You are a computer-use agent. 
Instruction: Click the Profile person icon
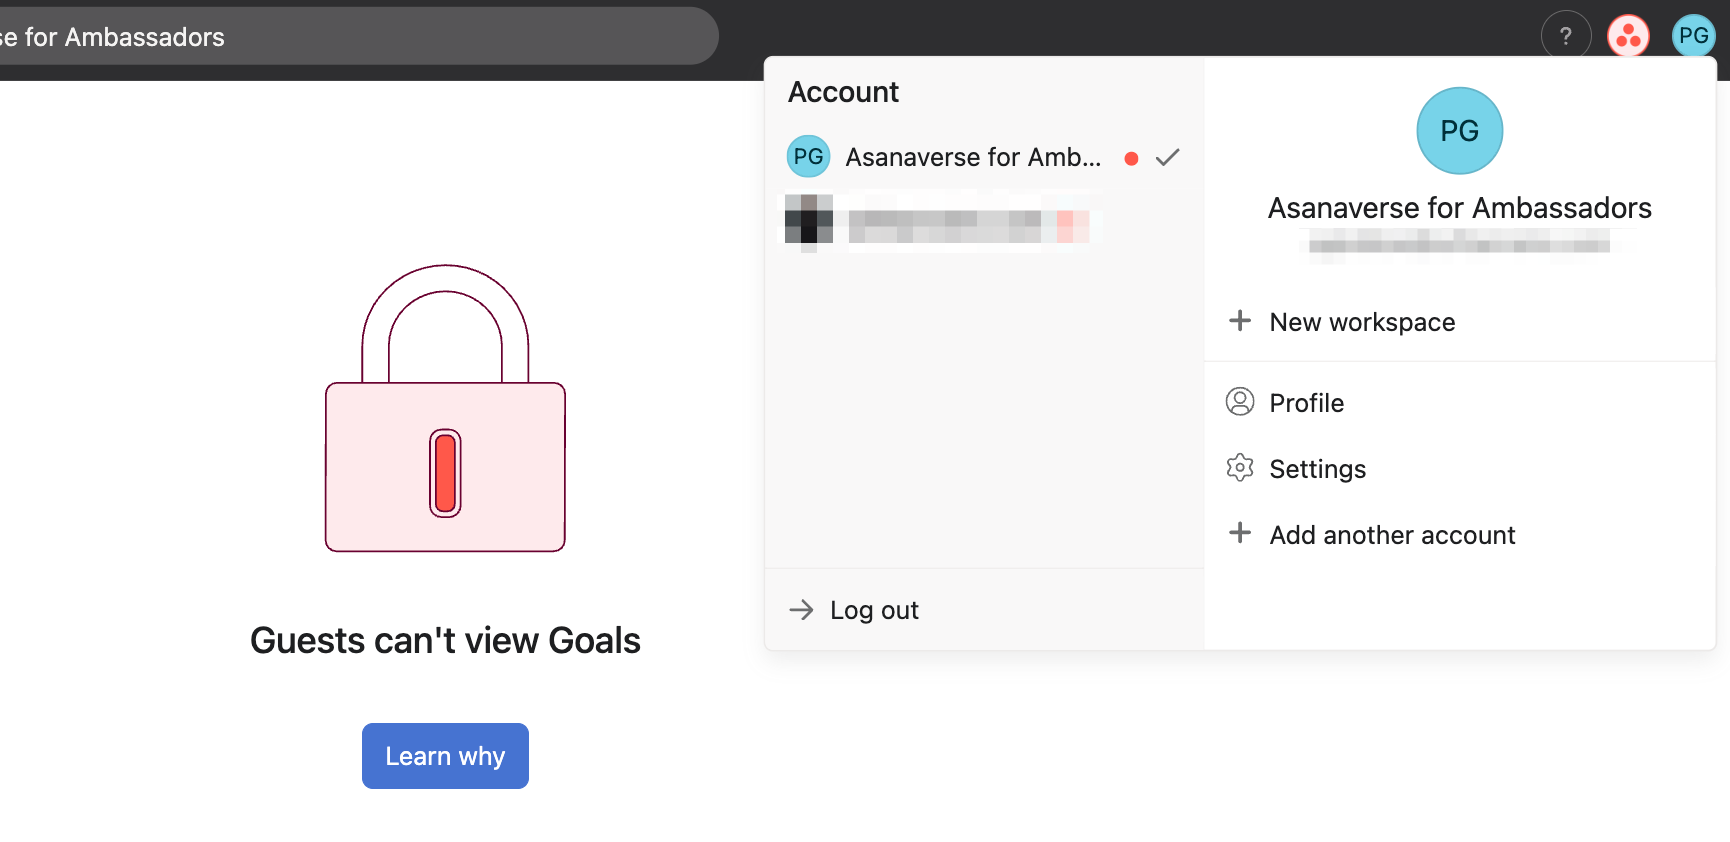pos(1240,402)
